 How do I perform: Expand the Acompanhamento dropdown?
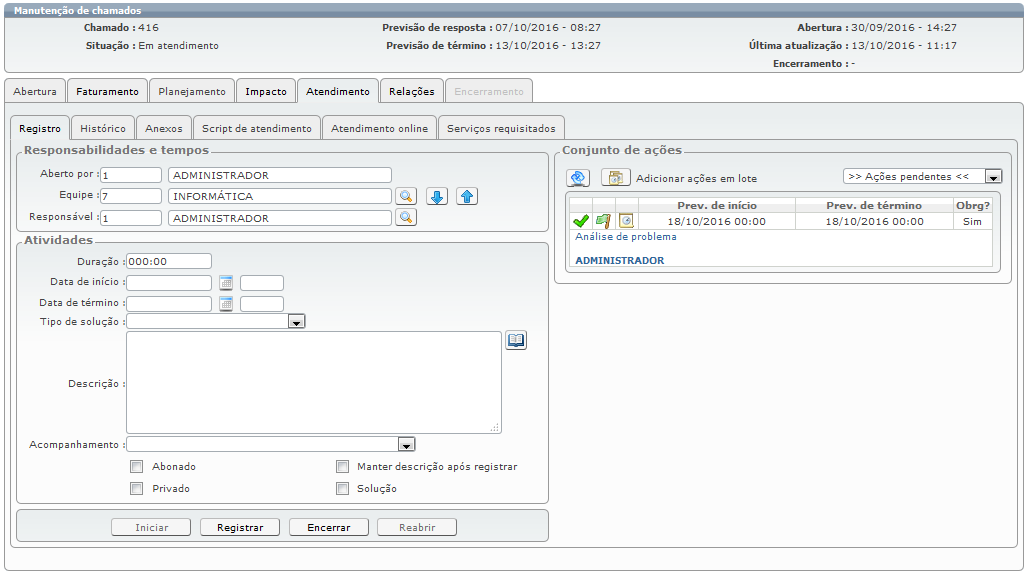click(x=406, y=445)
